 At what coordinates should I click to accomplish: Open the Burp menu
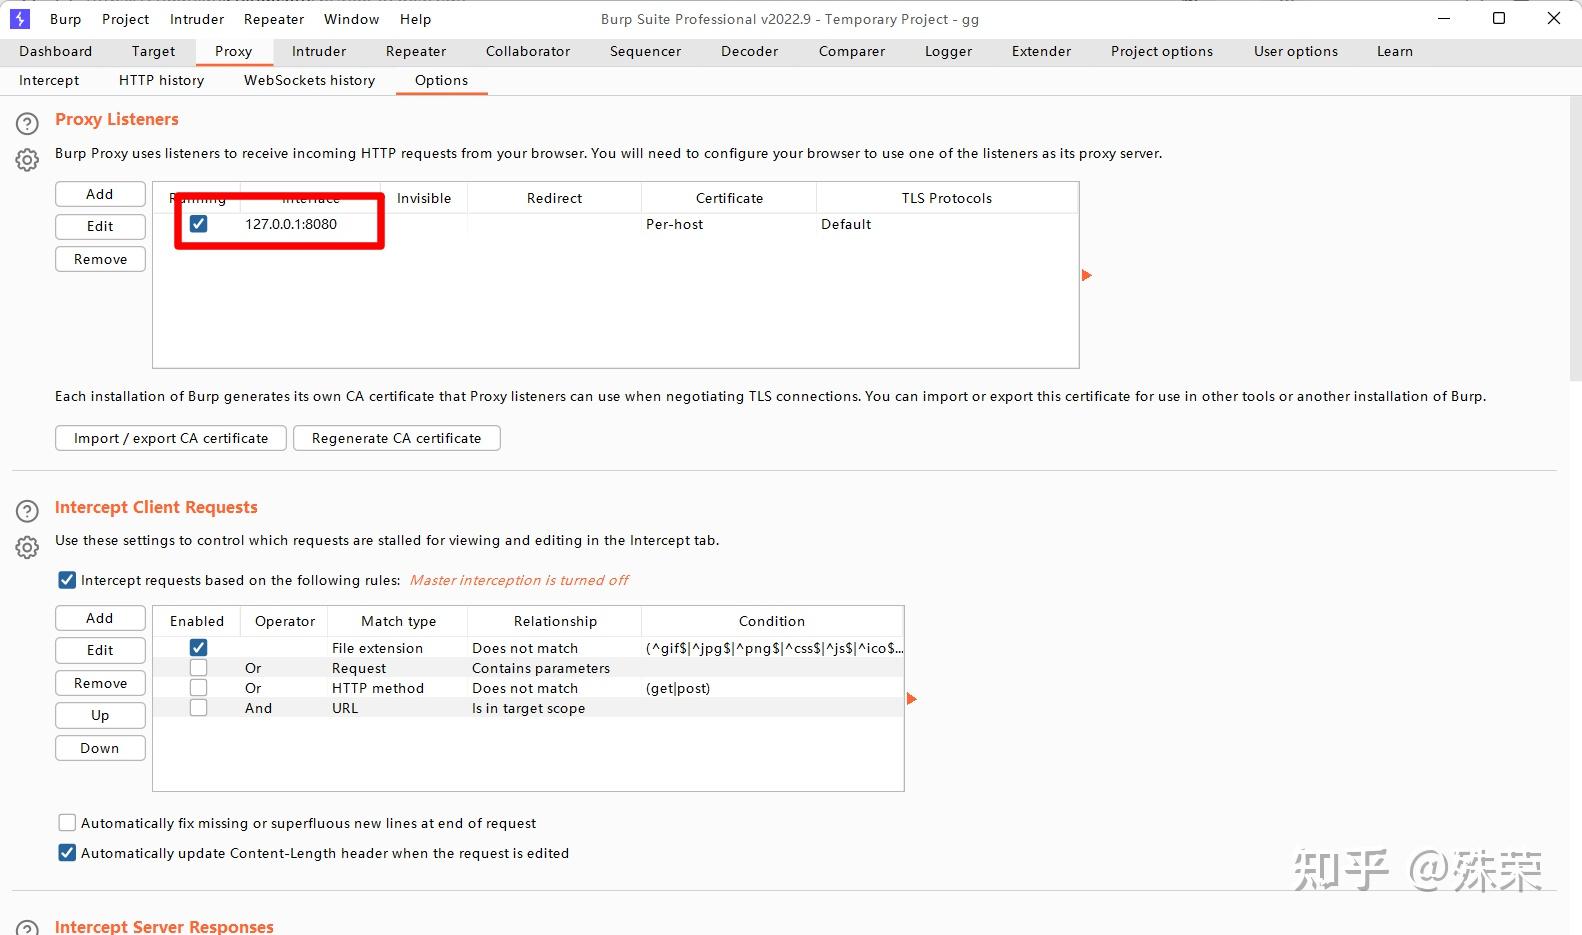[x=66, y=19]
